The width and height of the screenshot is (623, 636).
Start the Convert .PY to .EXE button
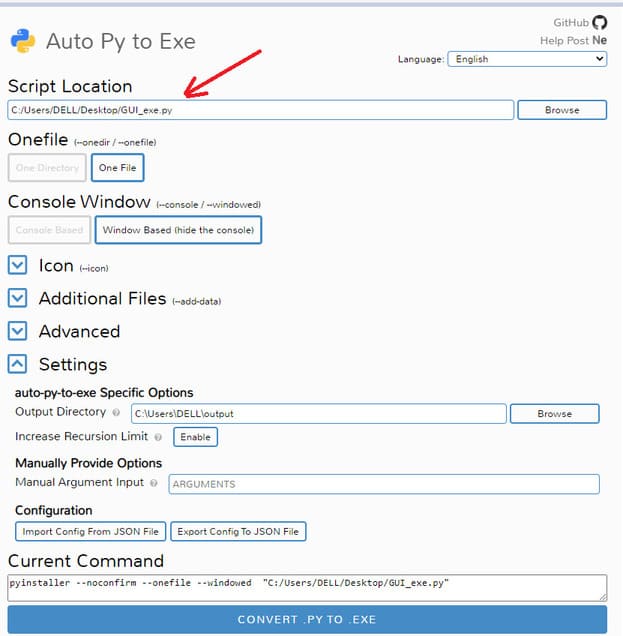pyautogui.click(x=307, y=619)
